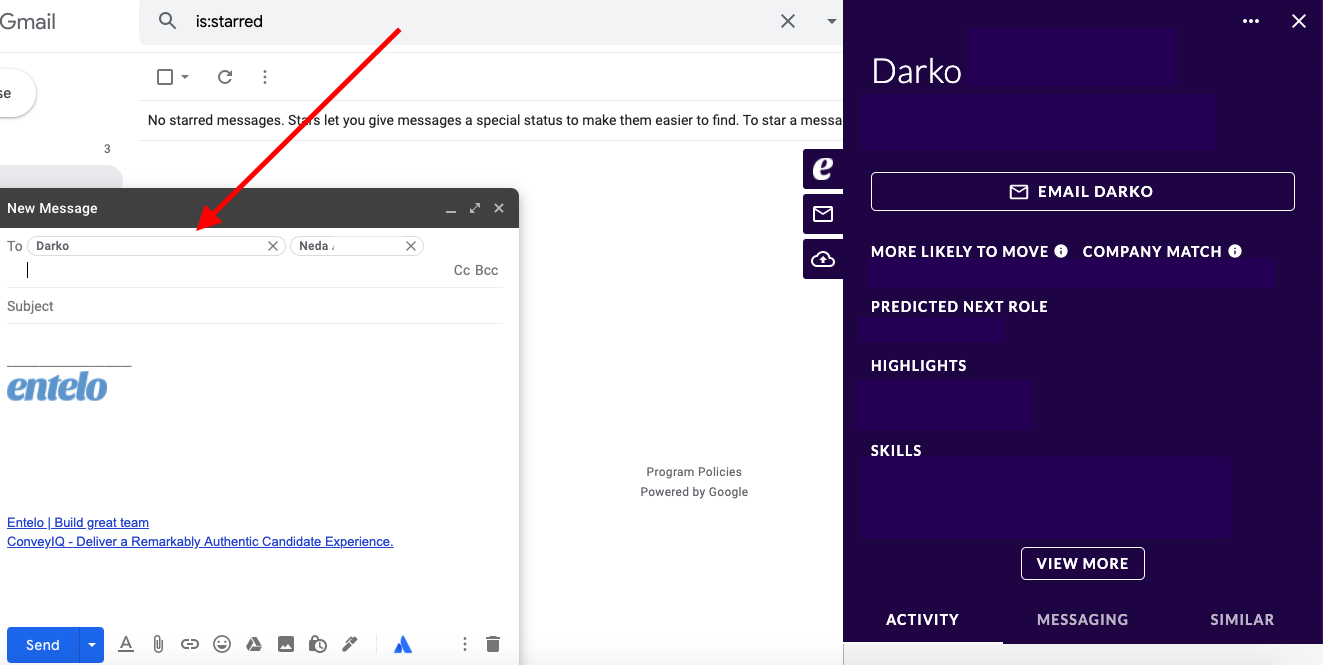Image resolution: width=1323 pixels, height=665 pixels.
Task: Insert an emoji
Action: click(222, 645)
